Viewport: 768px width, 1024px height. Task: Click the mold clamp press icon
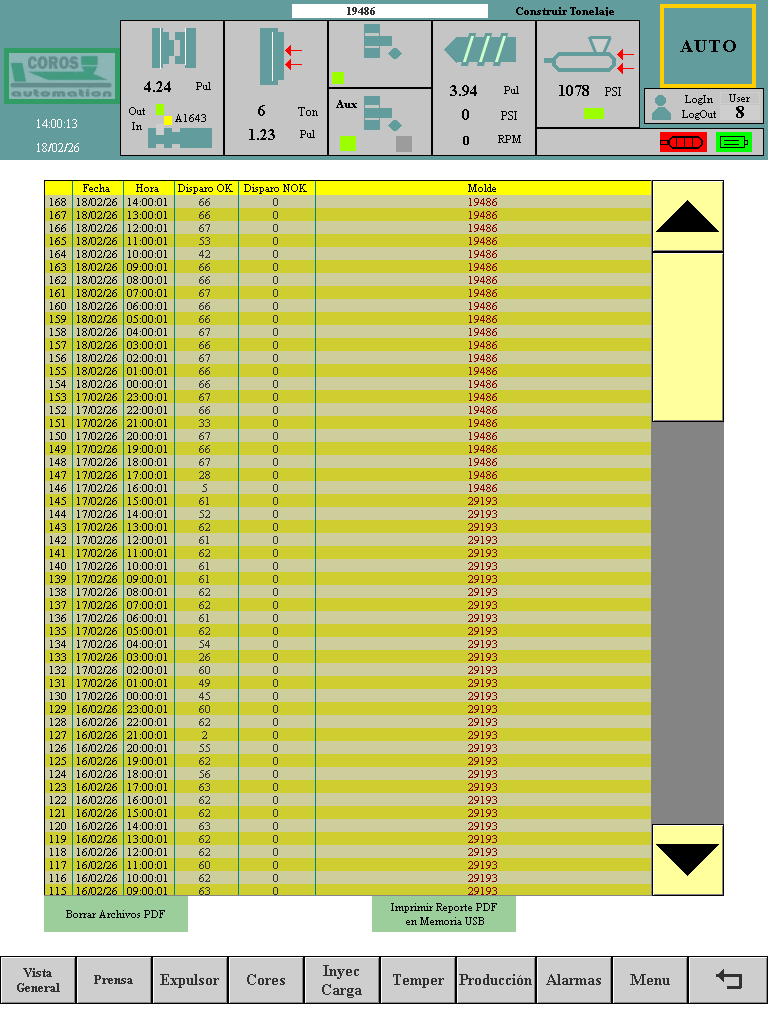click(x=172, y=49)
